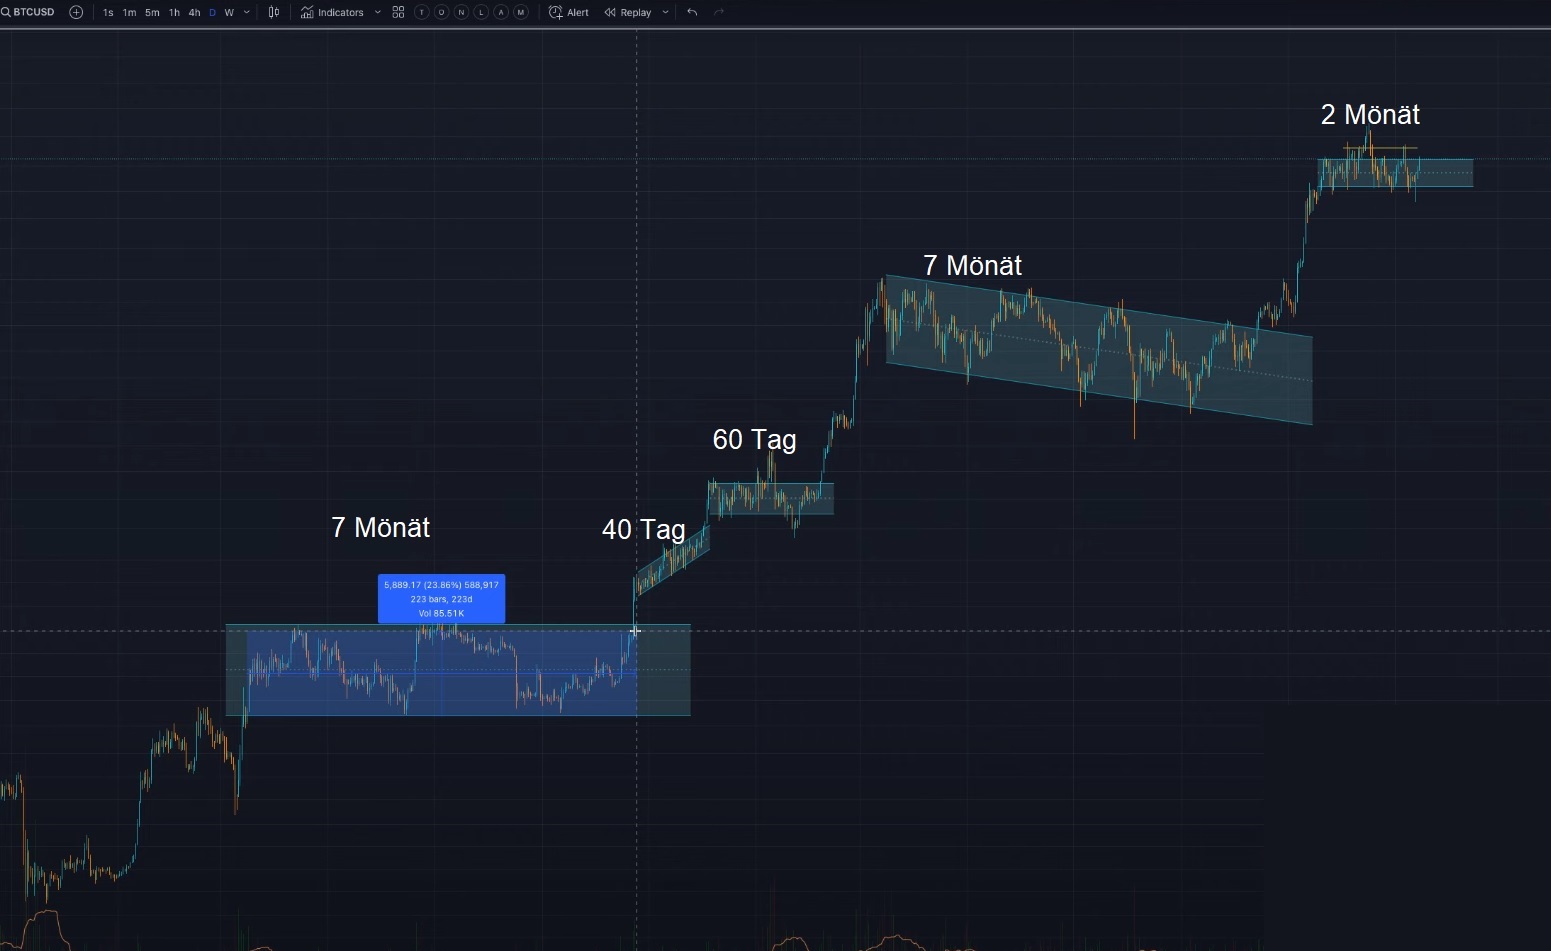Add a symbol with the plus icon
The height and width of the screenshot is (951, 1551).
(76, 12)
